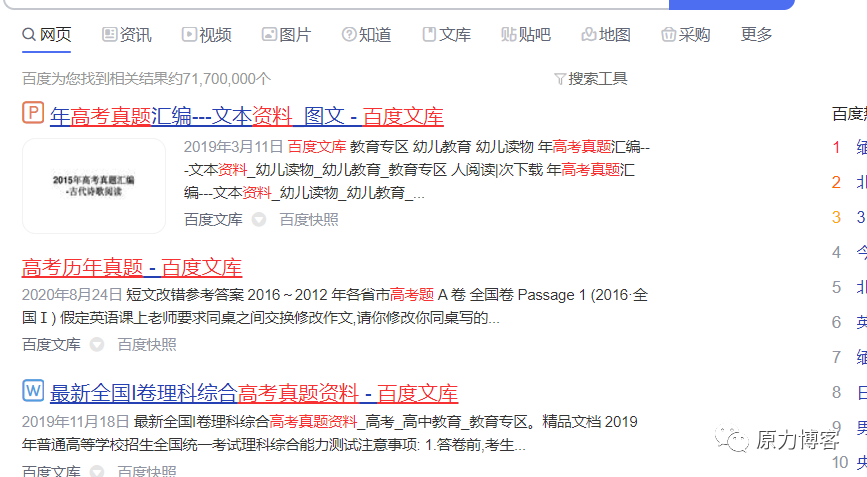Select the 采购 purchasing tab
Image resolution: width=867 pixels, height=477 pixels.
[x=686, y=35]
